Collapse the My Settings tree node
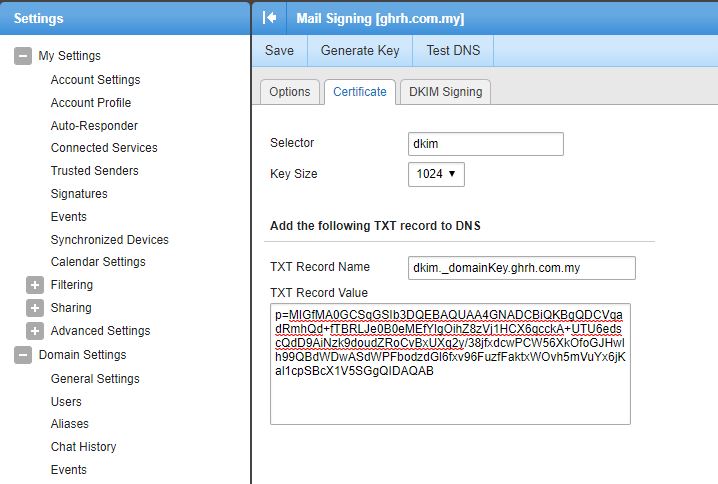Image resolution: width=718 pixels, height=484 pixels. (22, 56)
